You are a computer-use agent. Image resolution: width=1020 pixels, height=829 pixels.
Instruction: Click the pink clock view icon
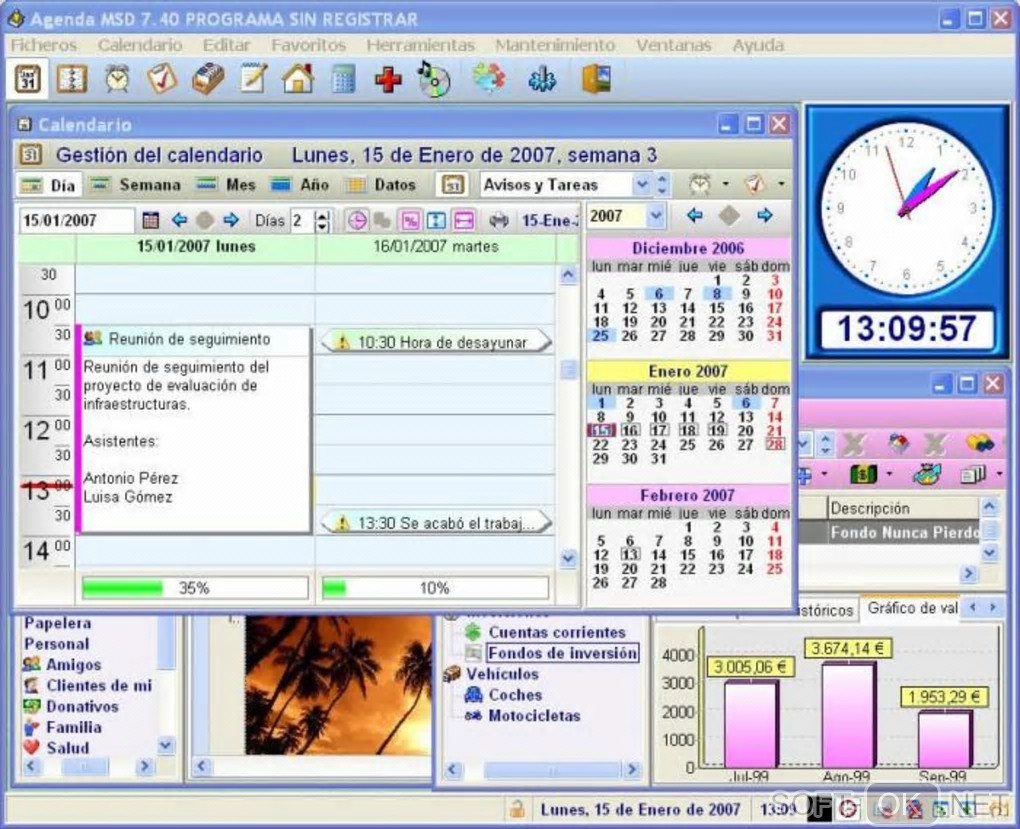(x=356, y=221)
